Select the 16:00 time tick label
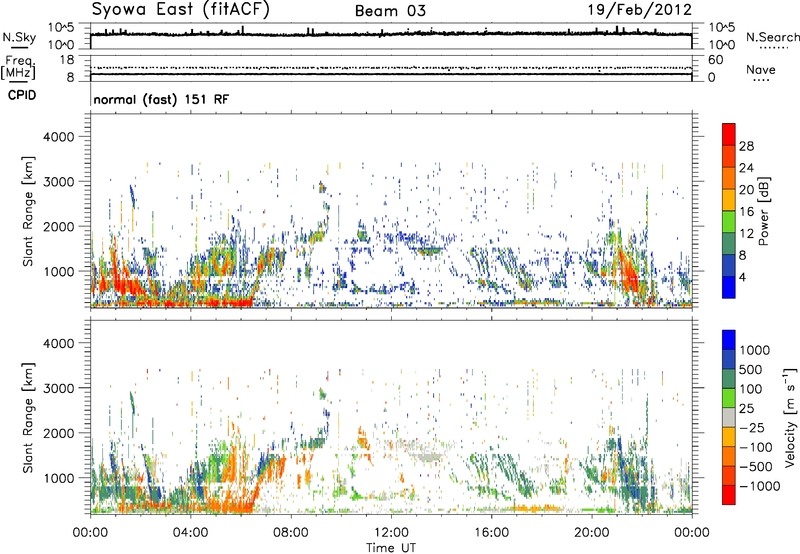 tap(491, 533)
